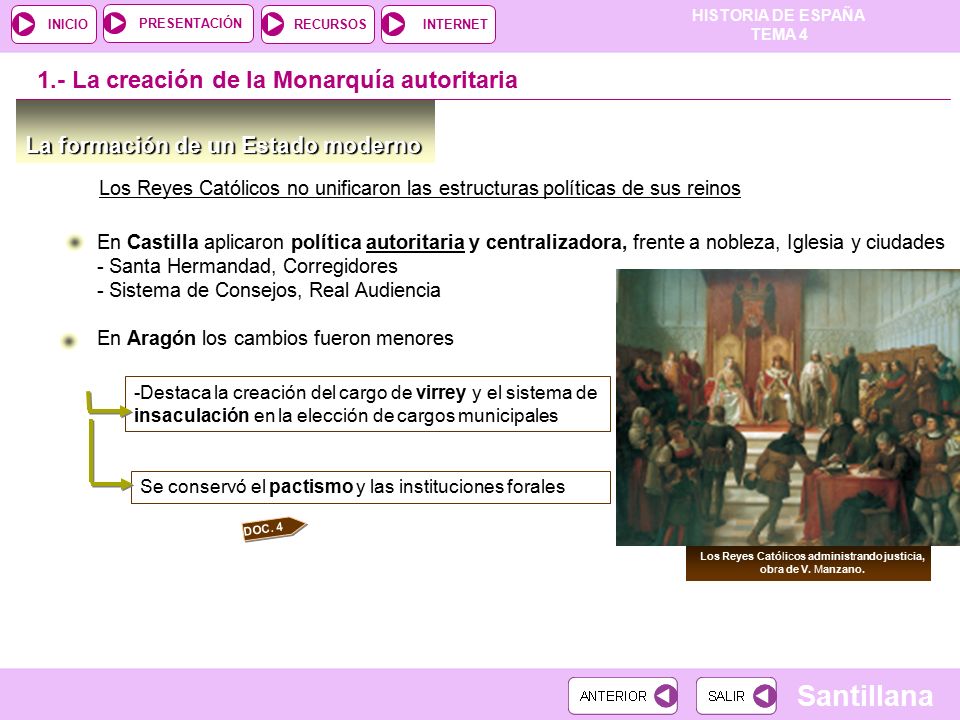Screen dimensions: 960x720
Task: Click the ANTERIOR back arrow icon
Action: [665, 696]
